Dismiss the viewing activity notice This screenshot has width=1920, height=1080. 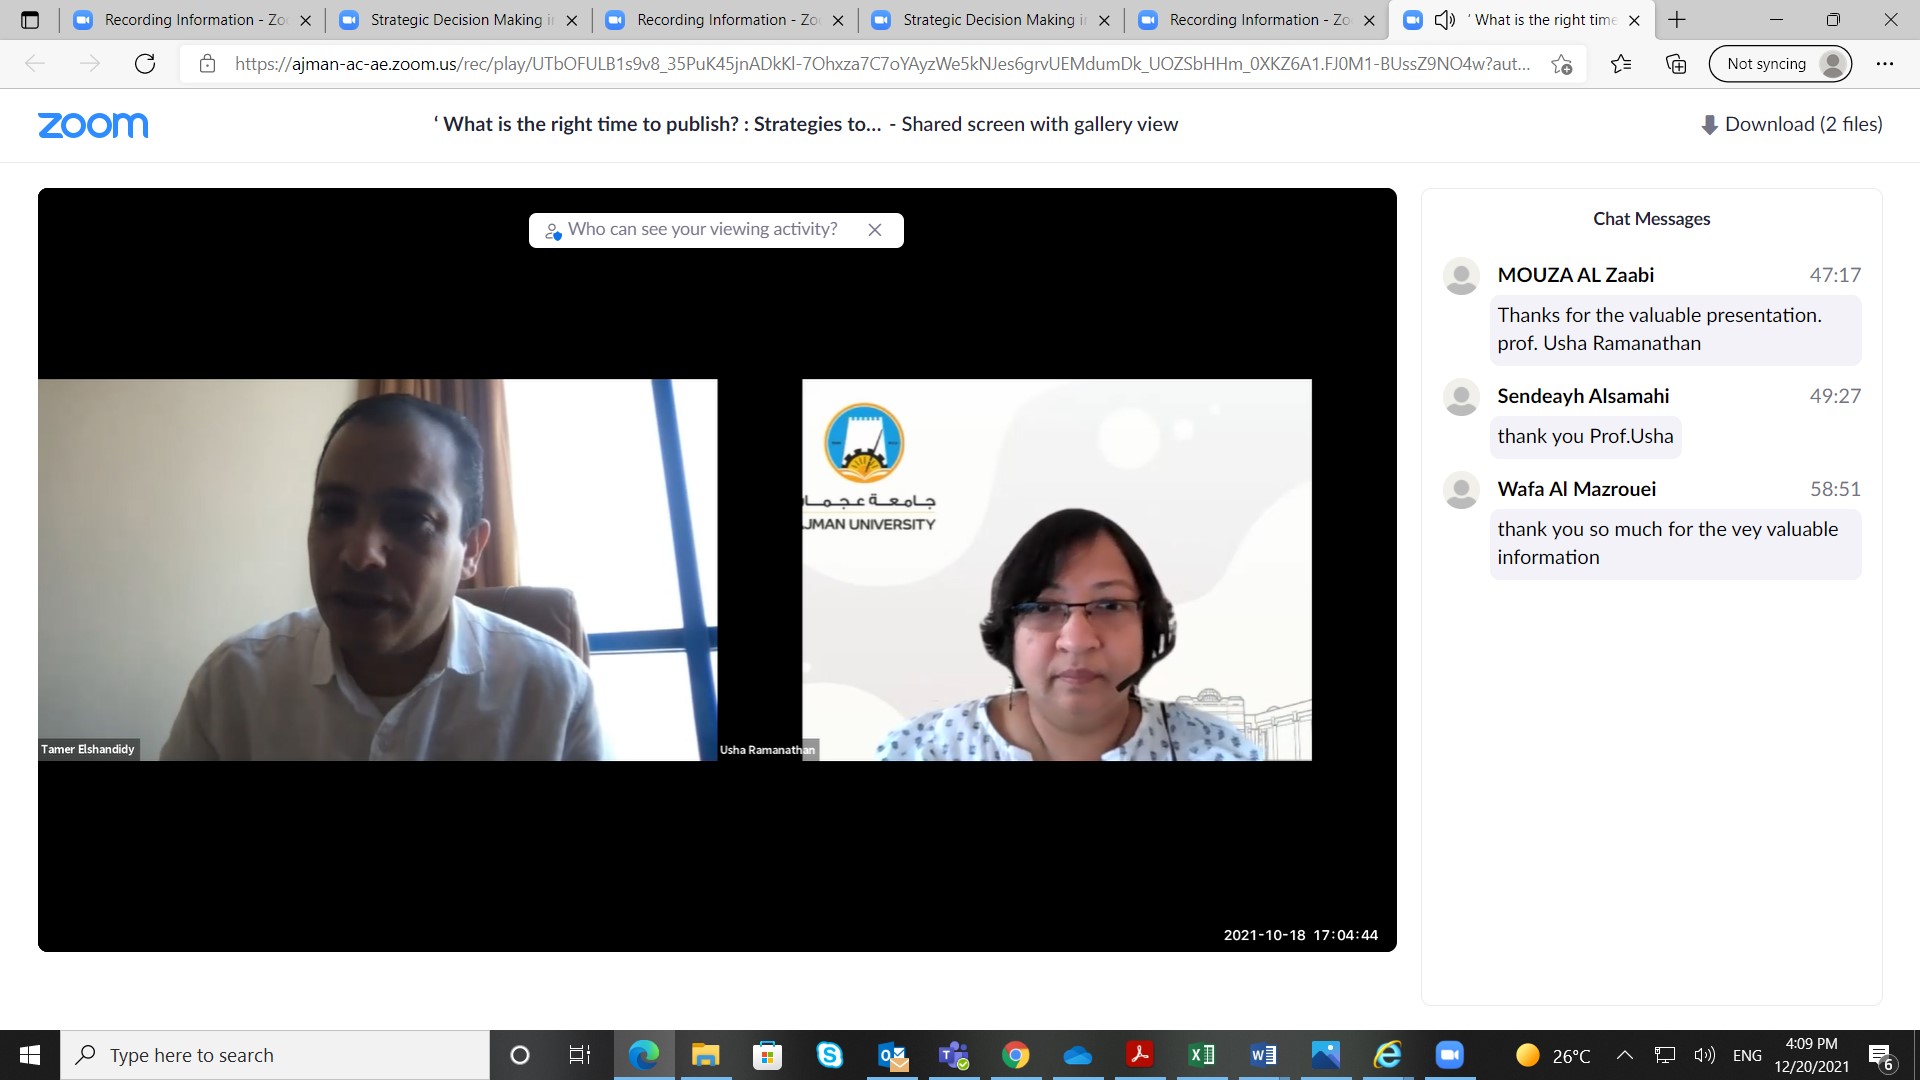click(875, 230)
